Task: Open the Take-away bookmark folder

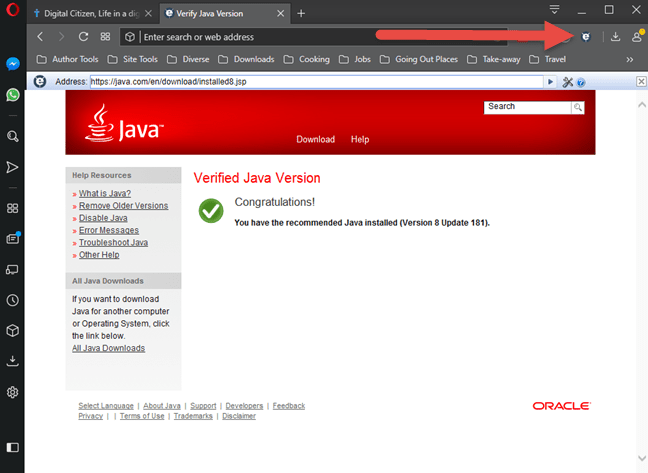Action: click(493, 59)
